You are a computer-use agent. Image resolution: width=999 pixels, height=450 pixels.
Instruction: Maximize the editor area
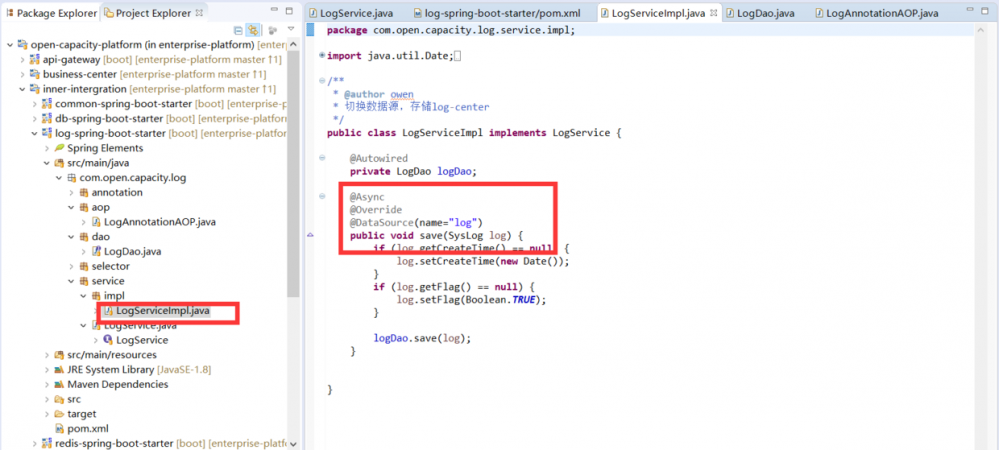(986, 11)
